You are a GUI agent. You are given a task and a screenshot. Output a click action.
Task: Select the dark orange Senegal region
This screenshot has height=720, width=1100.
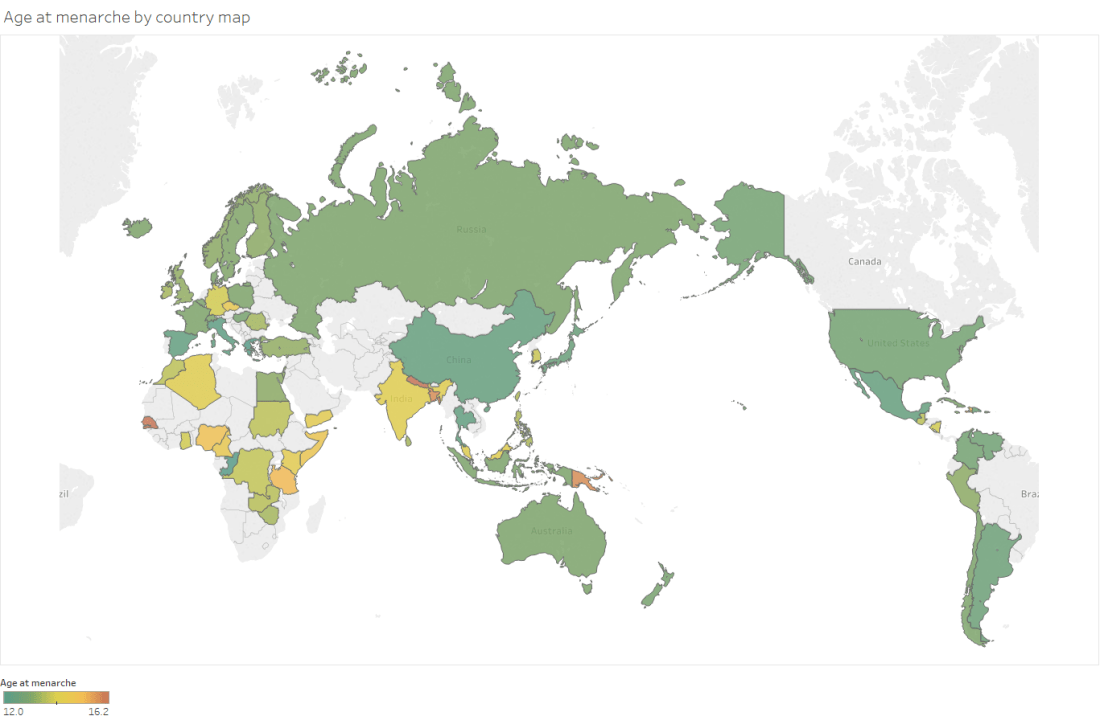click(x=147, y=424)
